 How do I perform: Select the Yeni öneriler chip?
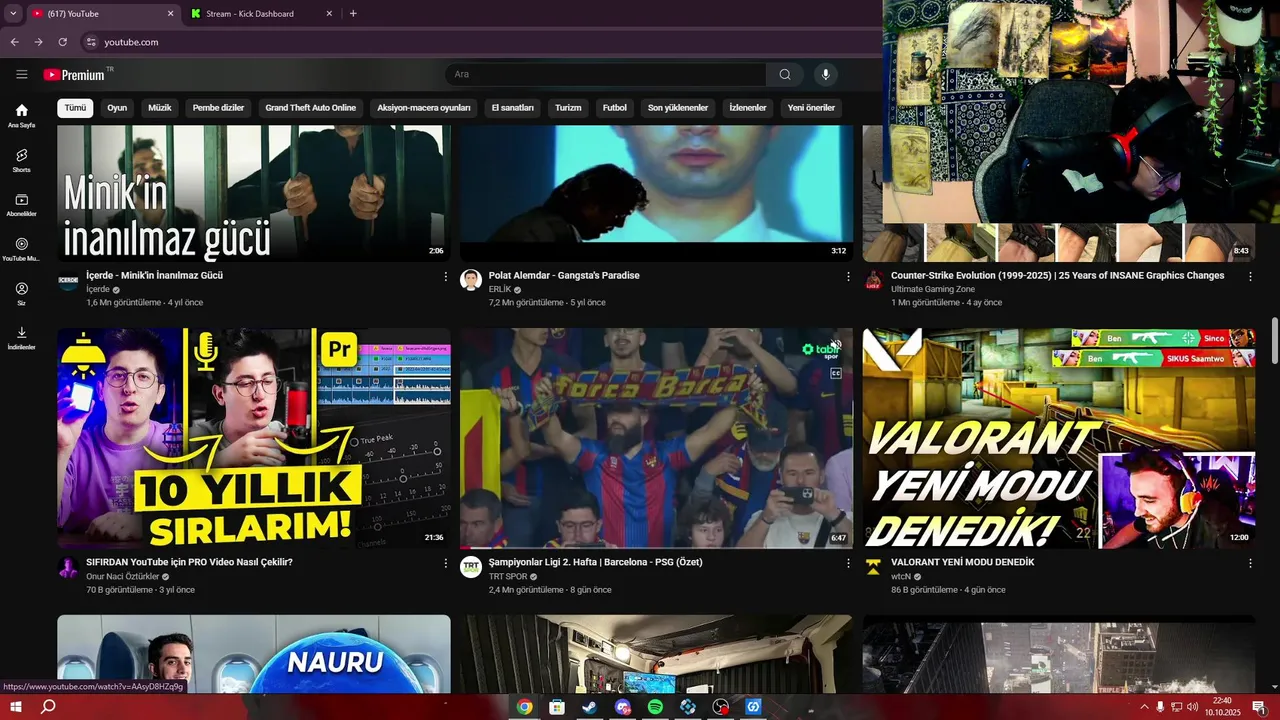(811, 108)
